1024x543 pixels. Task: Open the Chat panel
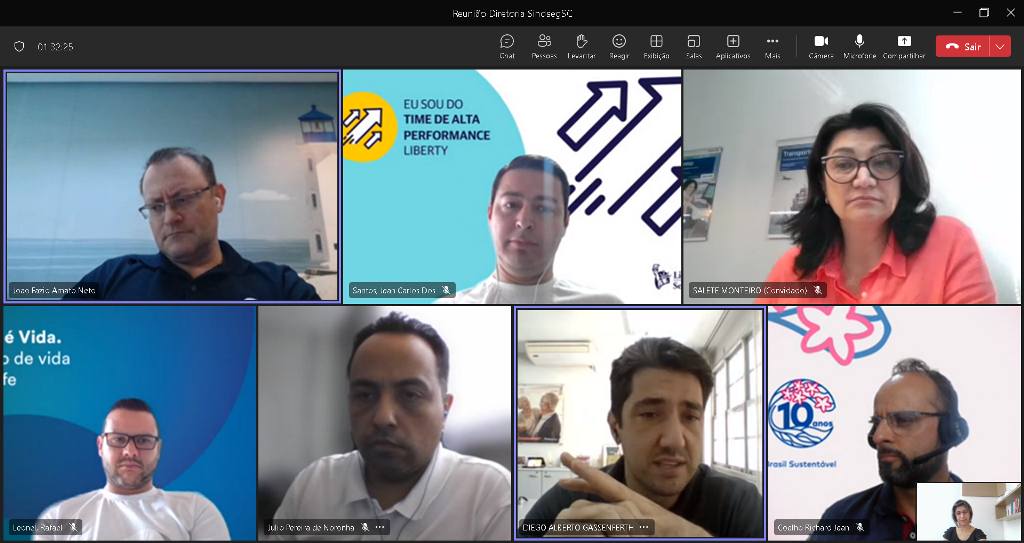tap(507, 45)
